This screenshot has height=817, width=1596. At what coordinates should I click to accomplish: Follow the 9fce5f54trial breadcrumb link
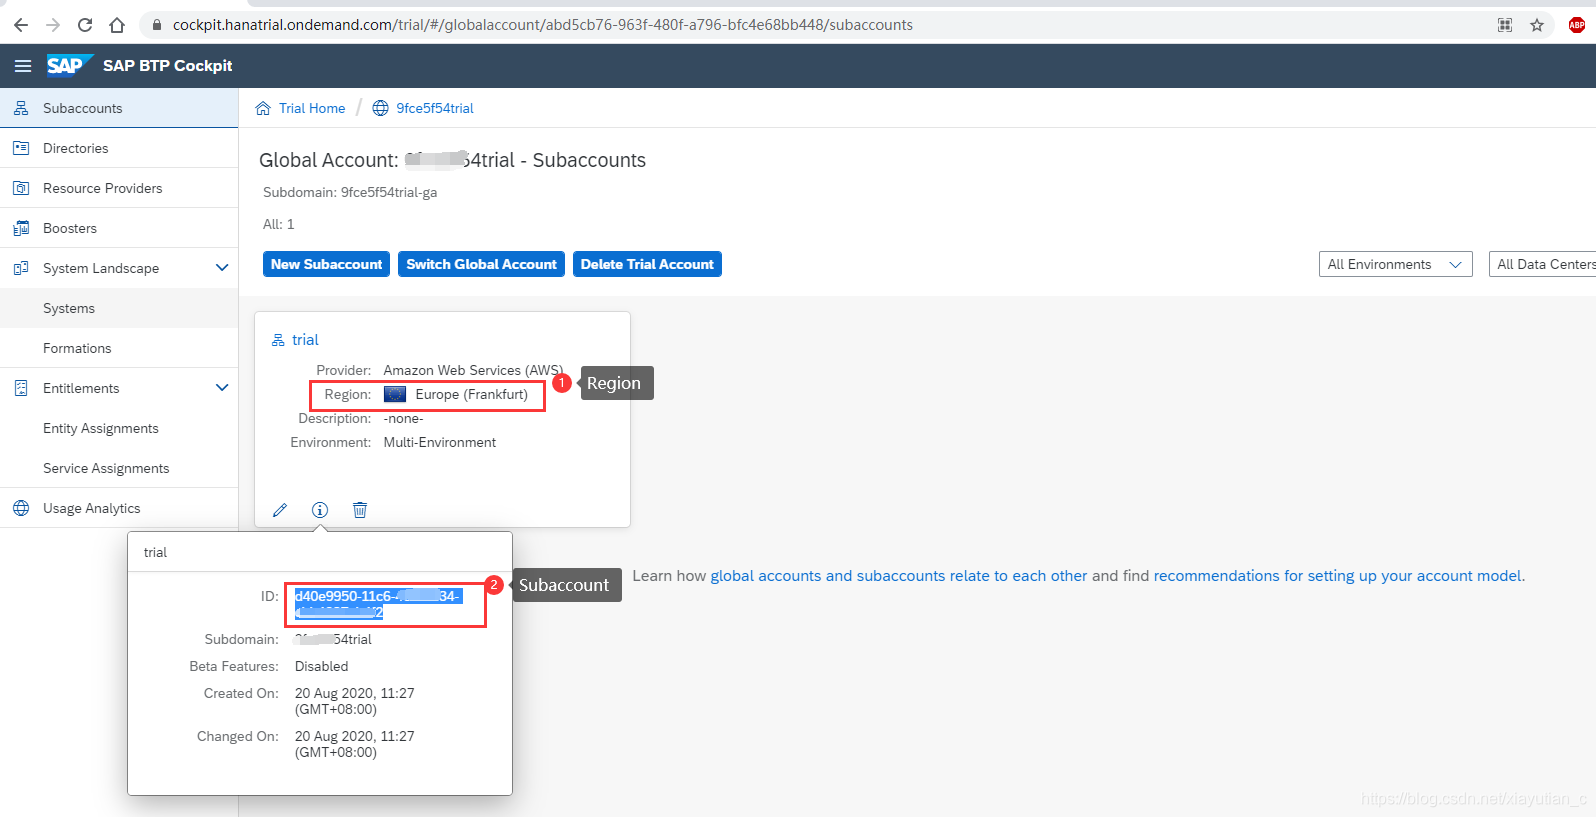click(435, 108)
